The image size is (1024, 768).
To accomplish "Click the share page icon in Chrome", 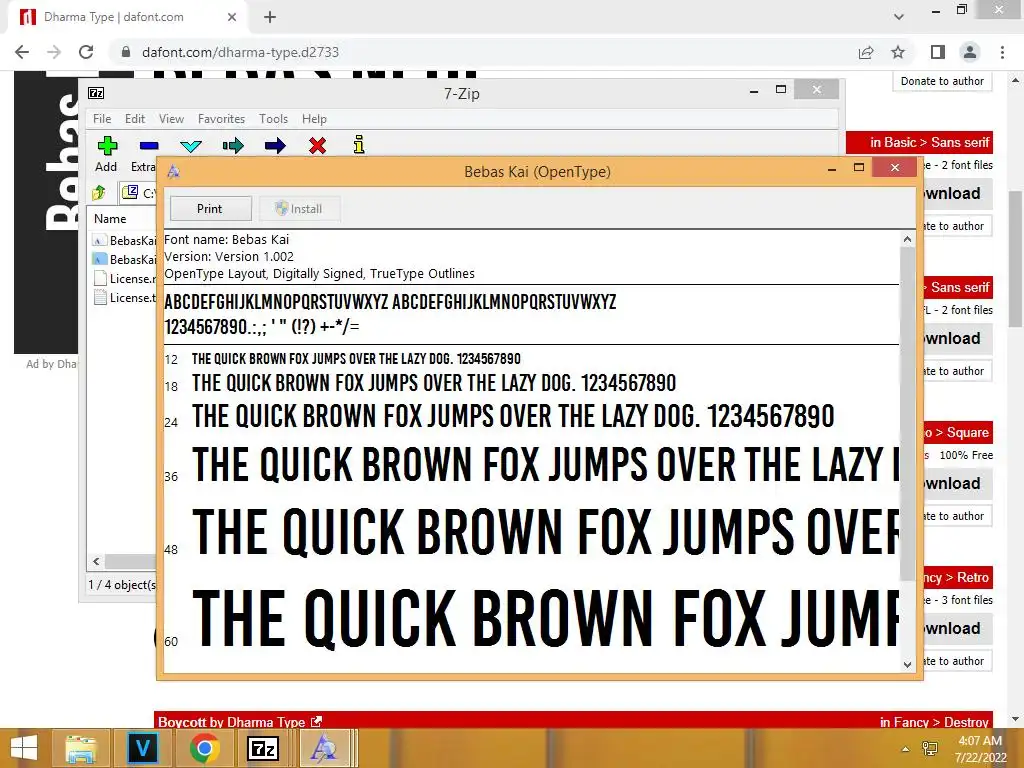I will [866, 52].
